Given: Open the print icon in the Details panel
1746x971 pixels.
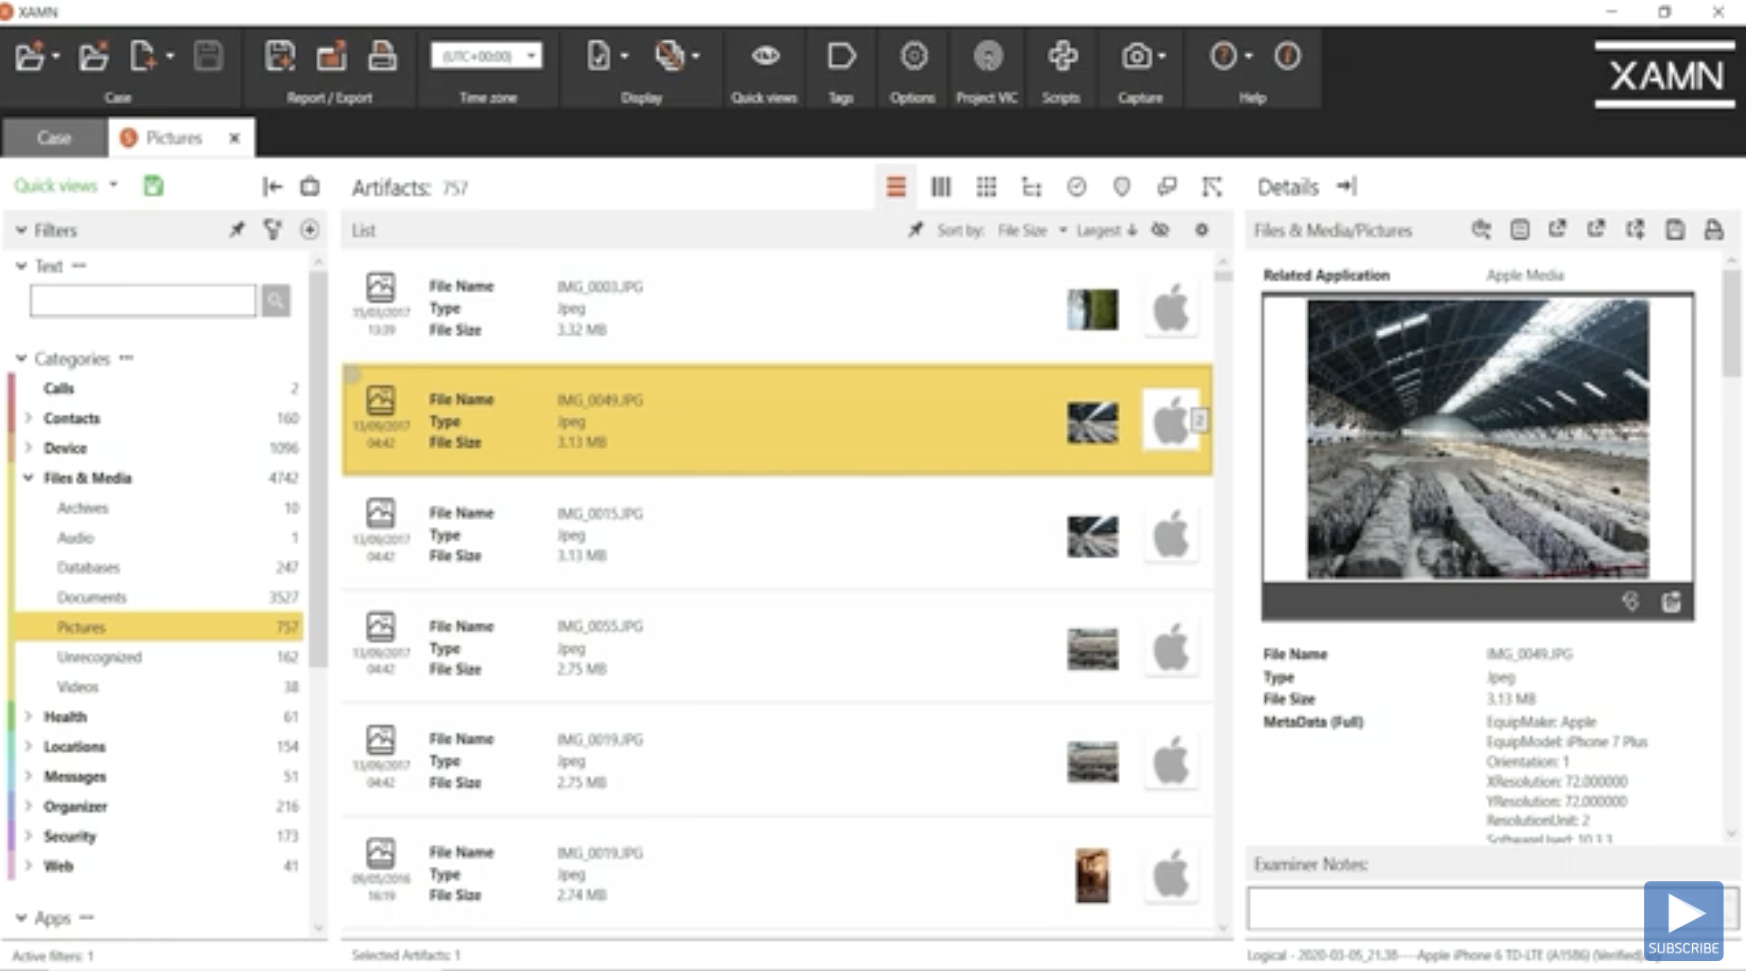Looking at the screenshot, I should pos(1715,229).
